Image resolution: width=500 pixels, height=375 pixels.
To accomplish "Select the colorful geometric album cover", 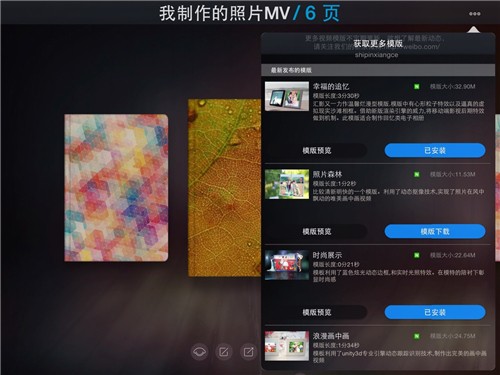I will pyautogui.click(x=116, y=188).
